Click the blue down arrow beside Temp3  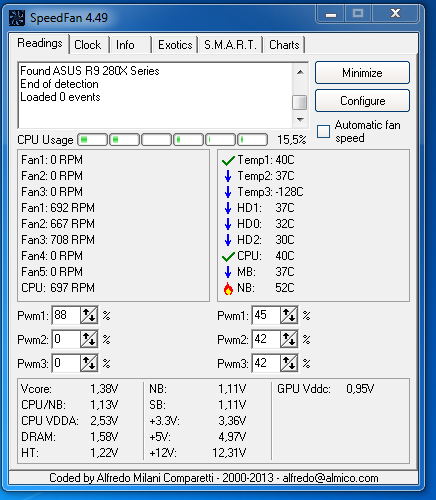pos(228,192)
